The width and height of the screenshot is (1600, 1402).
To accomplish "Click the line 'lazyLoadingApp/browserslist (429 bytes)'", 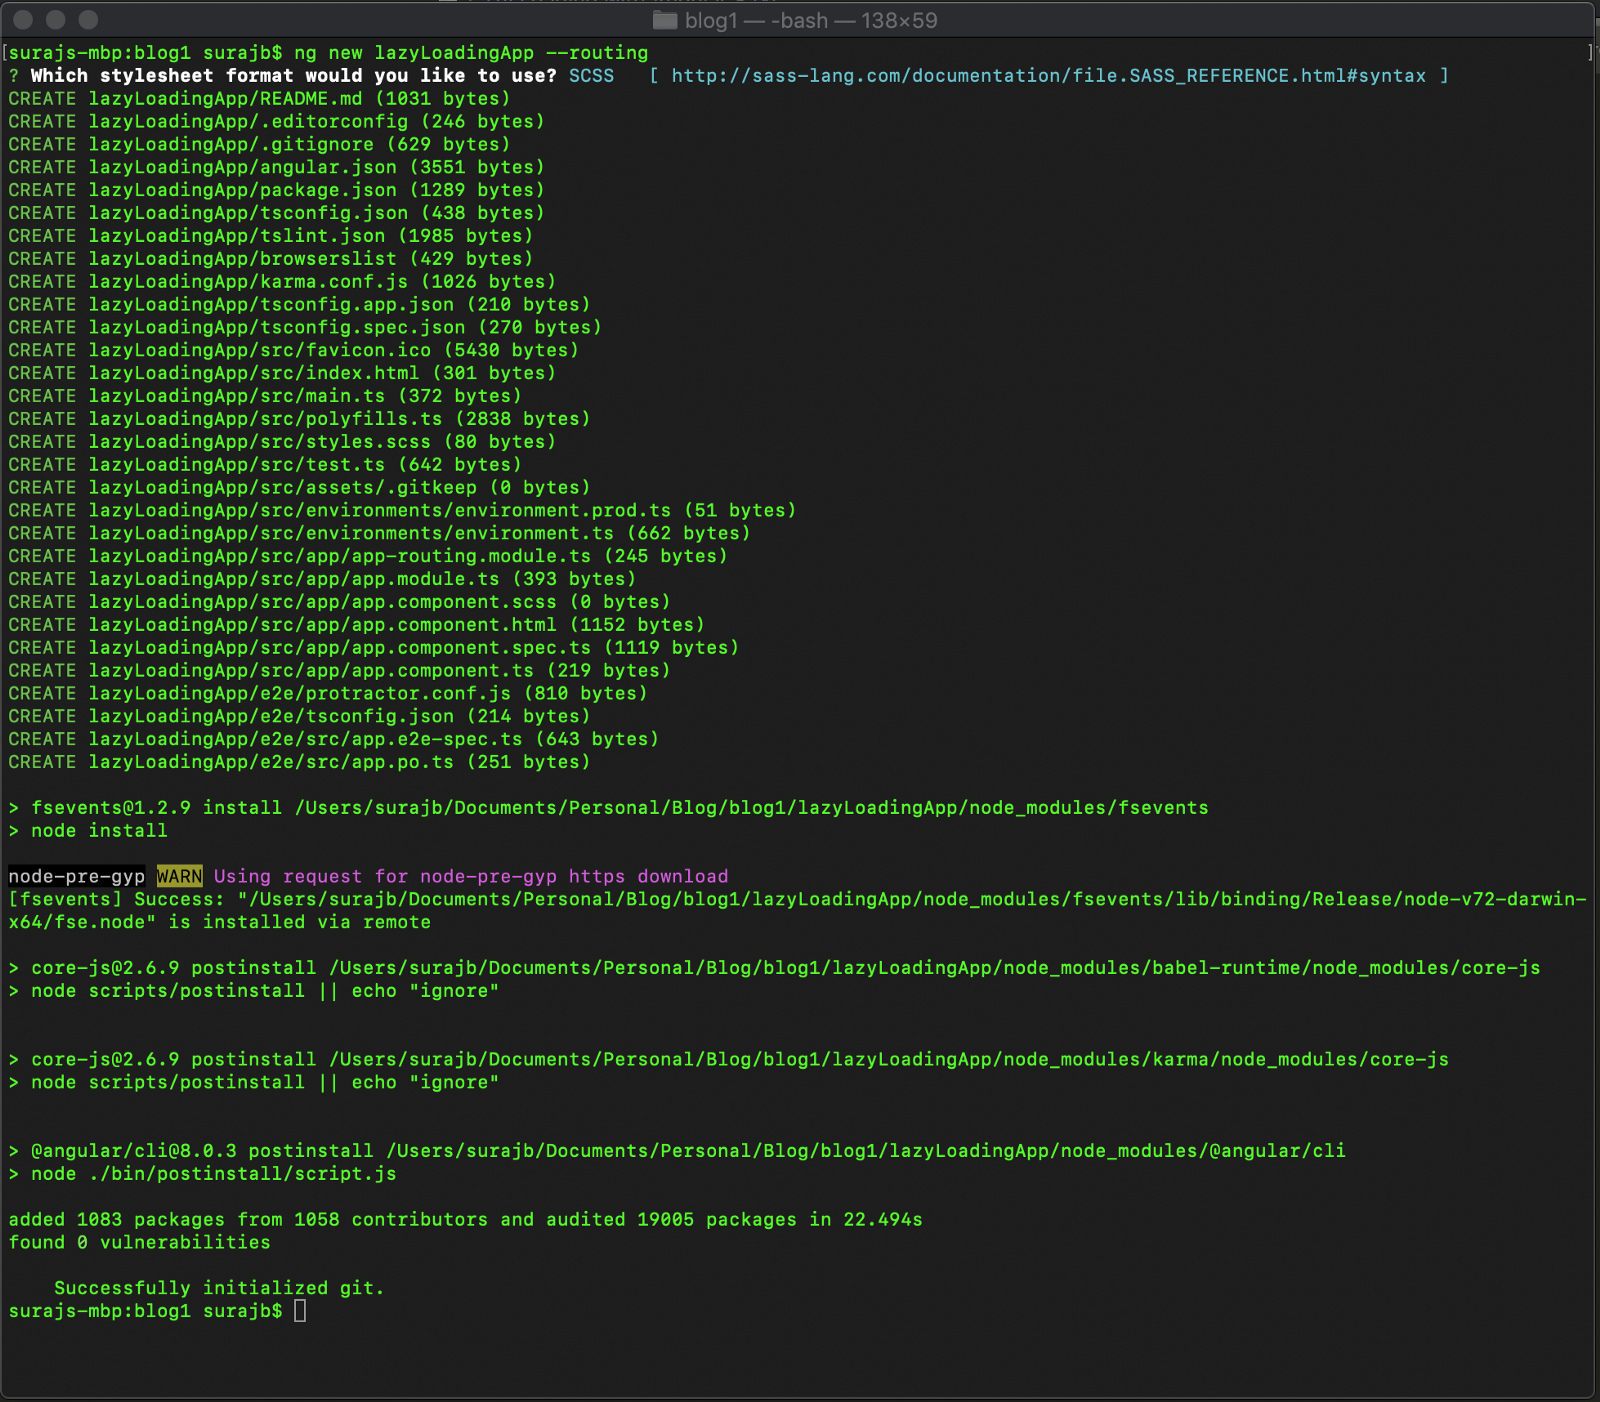I will (311, 260).
